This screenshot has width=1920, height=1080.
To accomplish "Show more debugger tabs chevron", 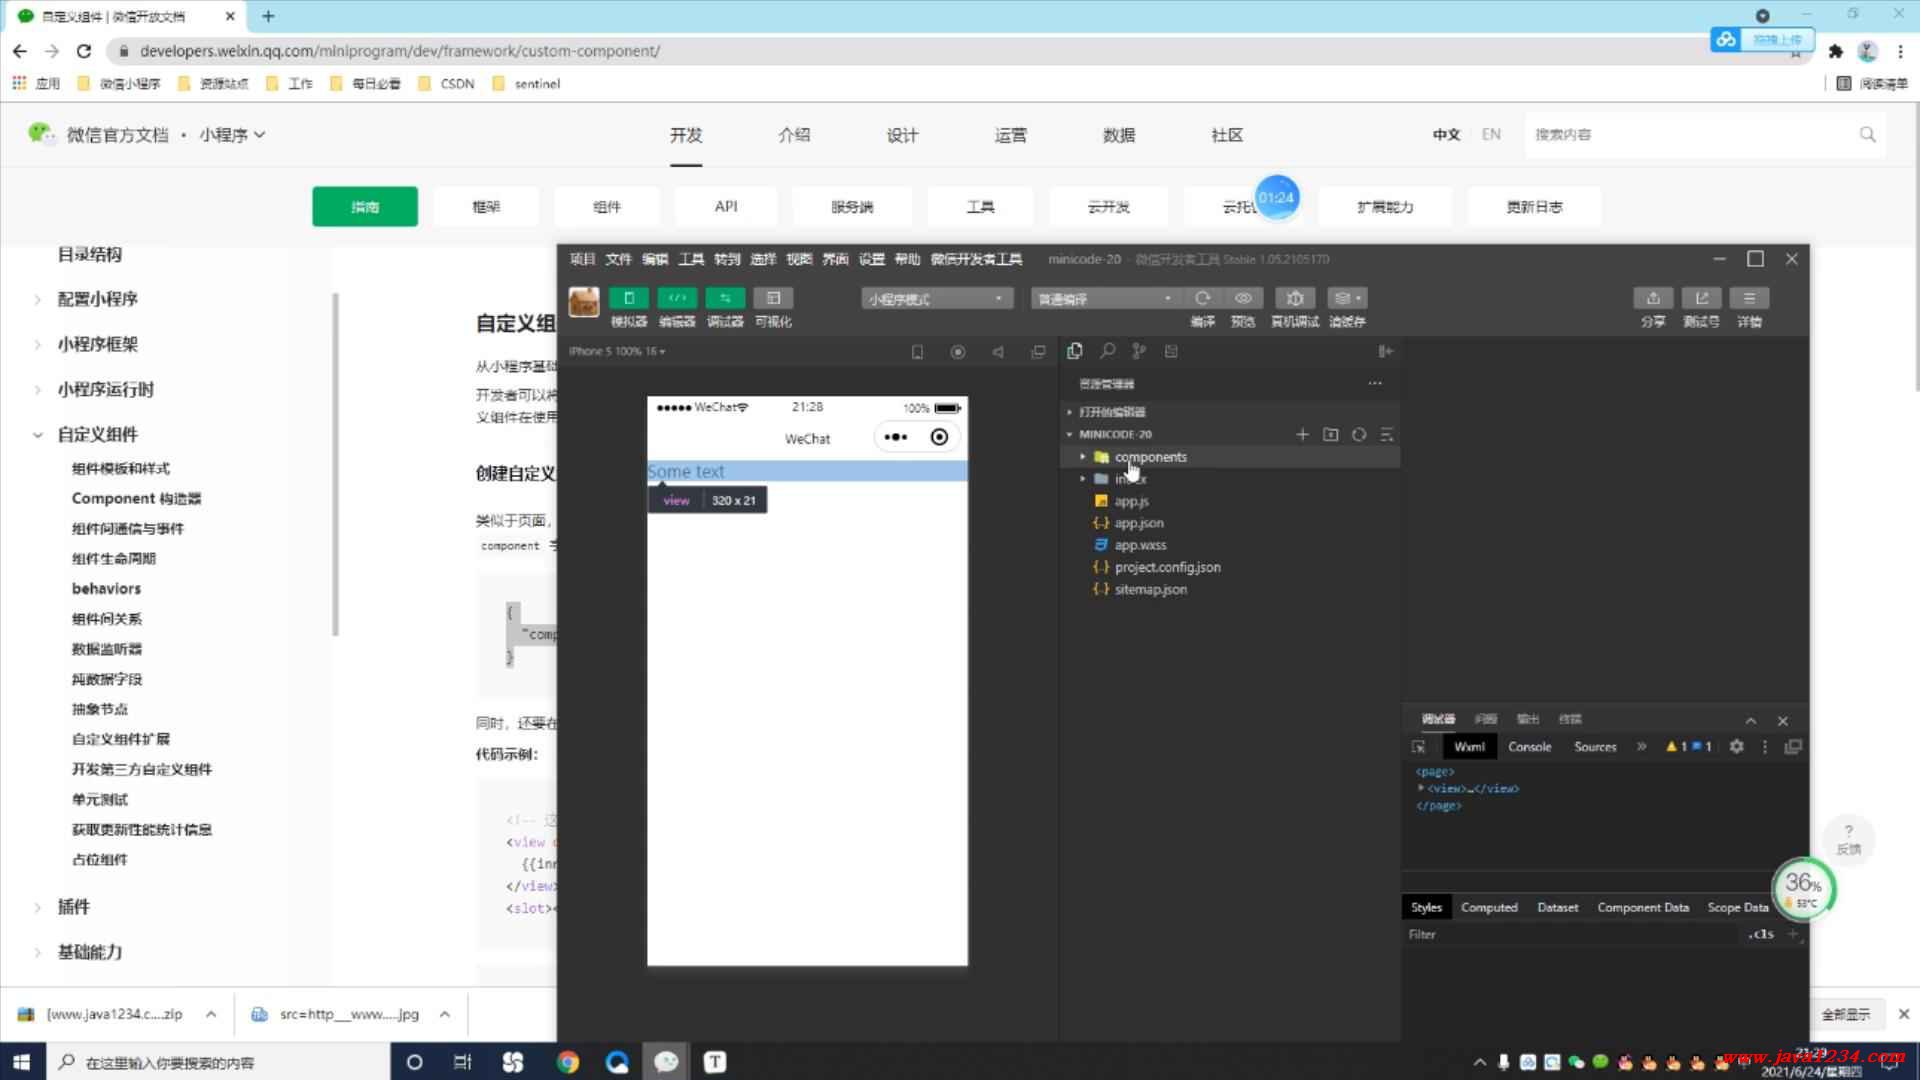I will tap(1641, 747).
